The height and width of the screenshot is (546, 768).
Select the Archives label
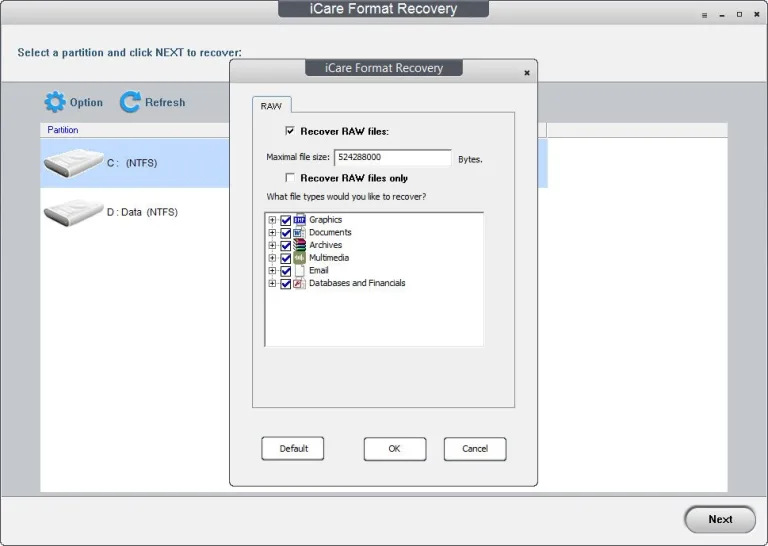tap(325, 245)
